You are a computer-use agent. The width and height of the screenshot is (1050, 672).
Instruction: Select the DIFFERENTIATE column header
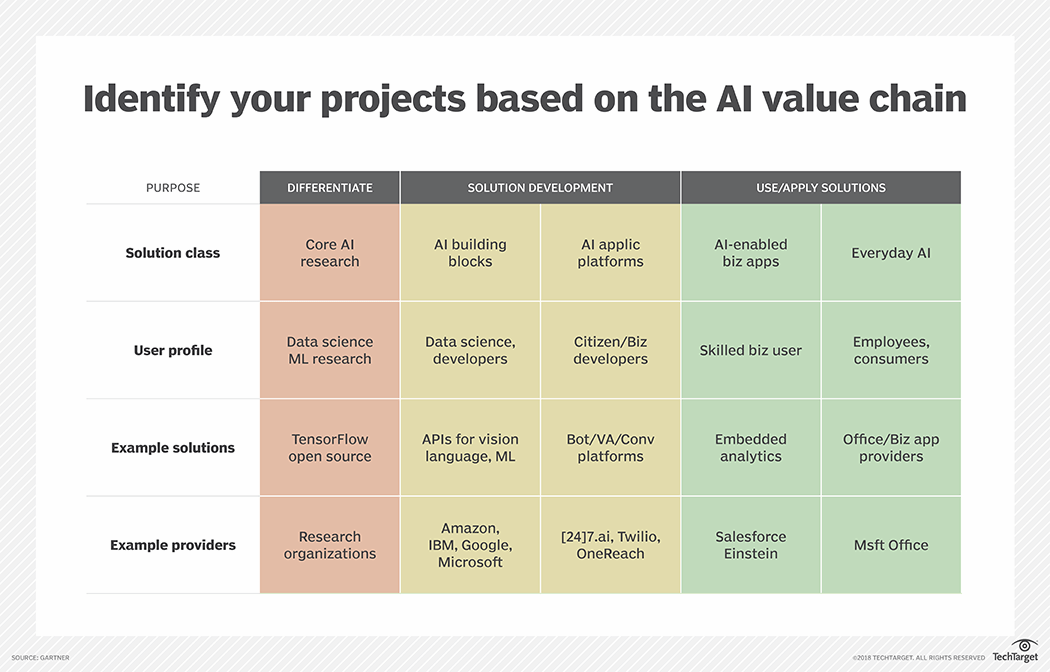point(330,188)
